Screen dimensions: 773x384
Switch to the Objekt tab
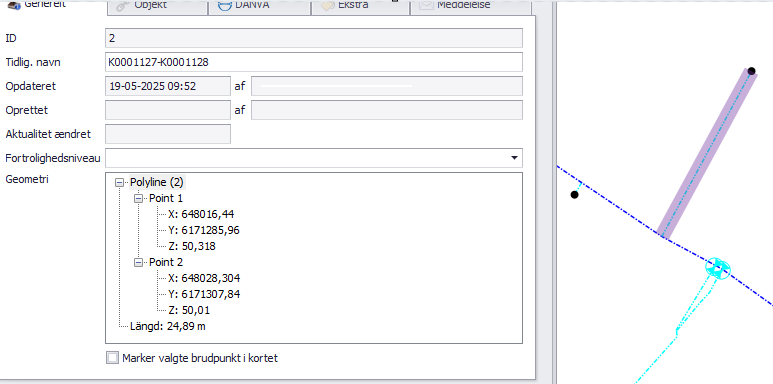tap(158, 6)
